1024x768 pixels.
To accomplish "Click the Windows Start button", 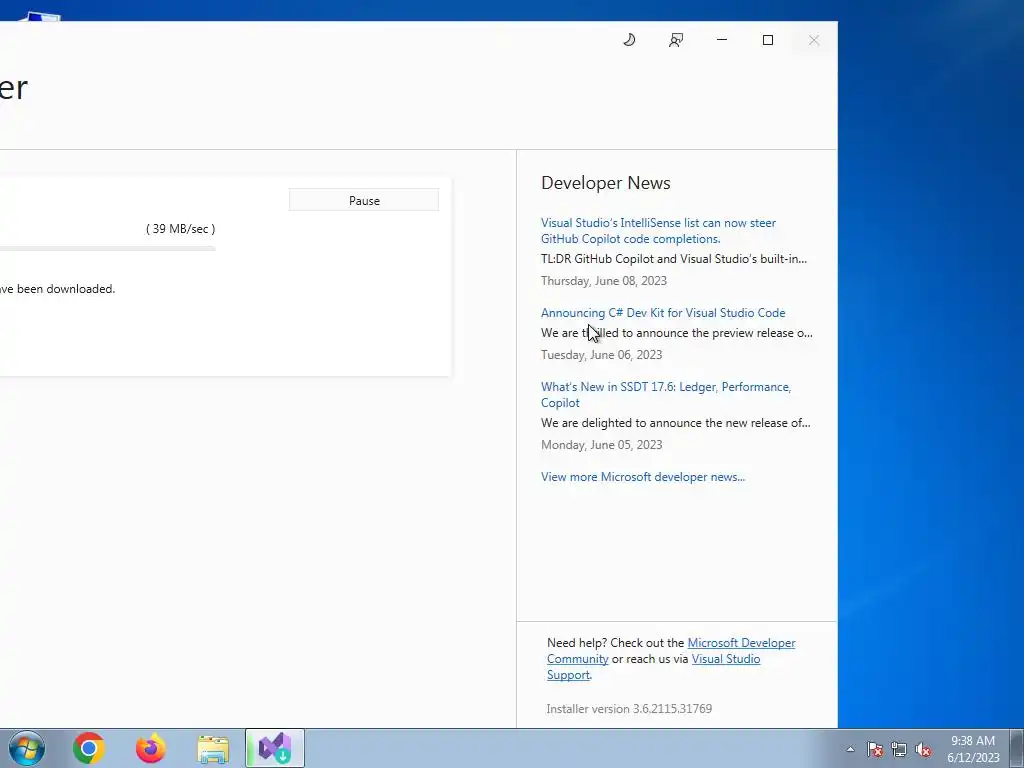I will coord(27,748).
